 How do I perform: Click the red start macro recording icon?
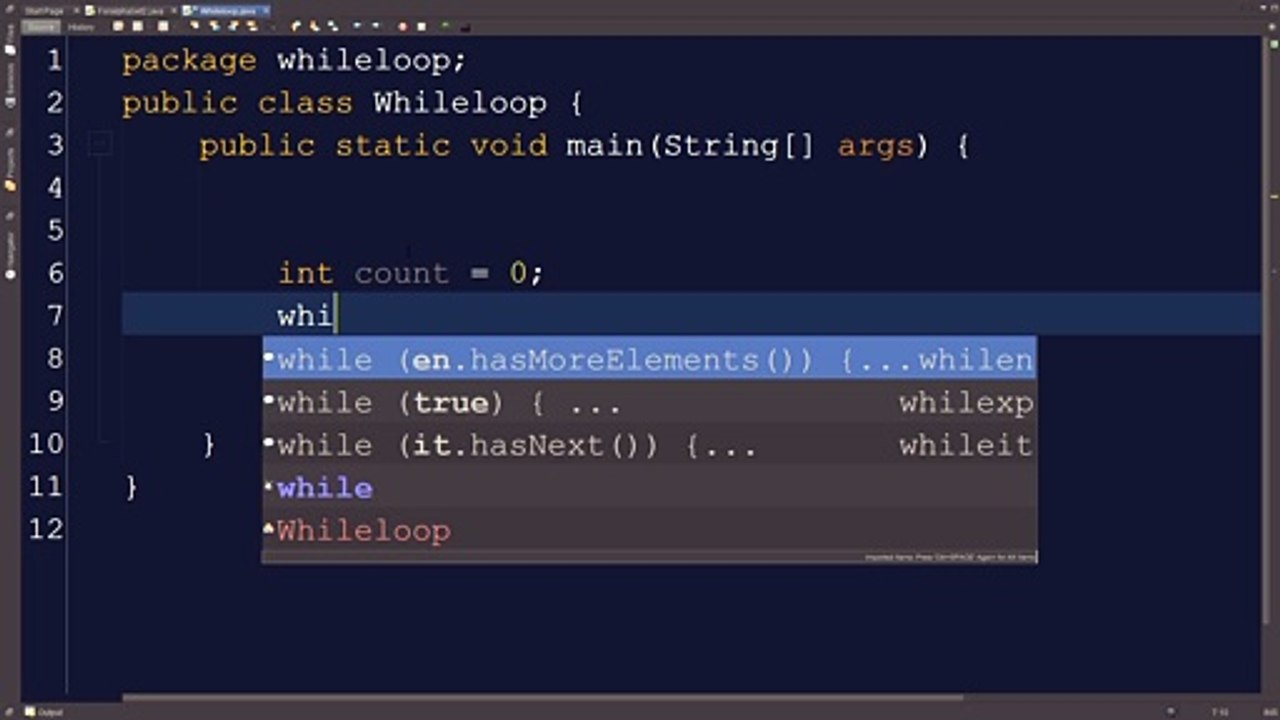(x=403, y=27)
